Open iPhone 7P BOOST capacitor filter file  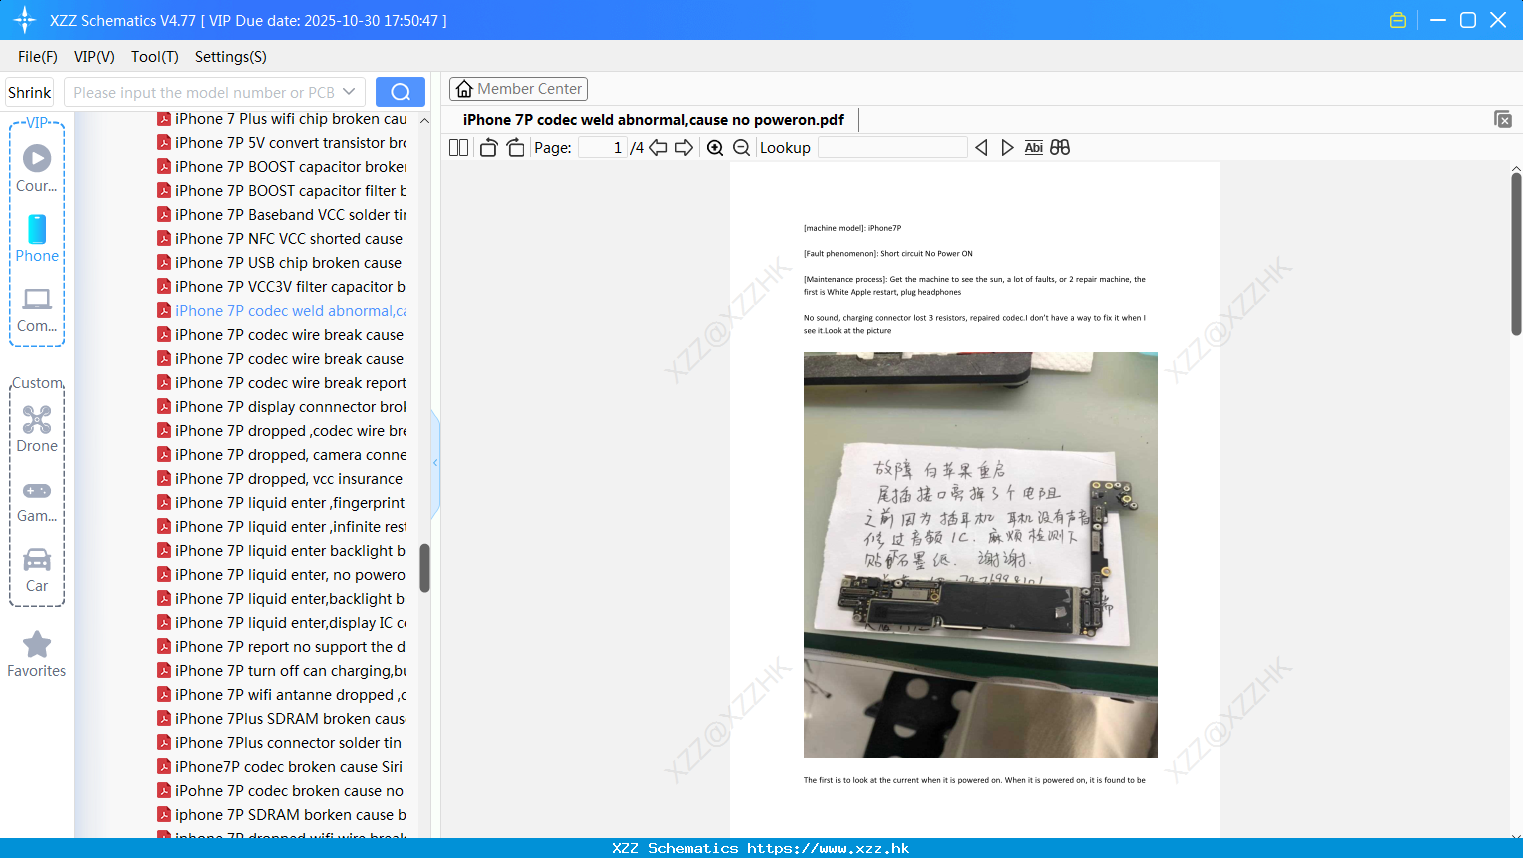[x=283, y=191]
